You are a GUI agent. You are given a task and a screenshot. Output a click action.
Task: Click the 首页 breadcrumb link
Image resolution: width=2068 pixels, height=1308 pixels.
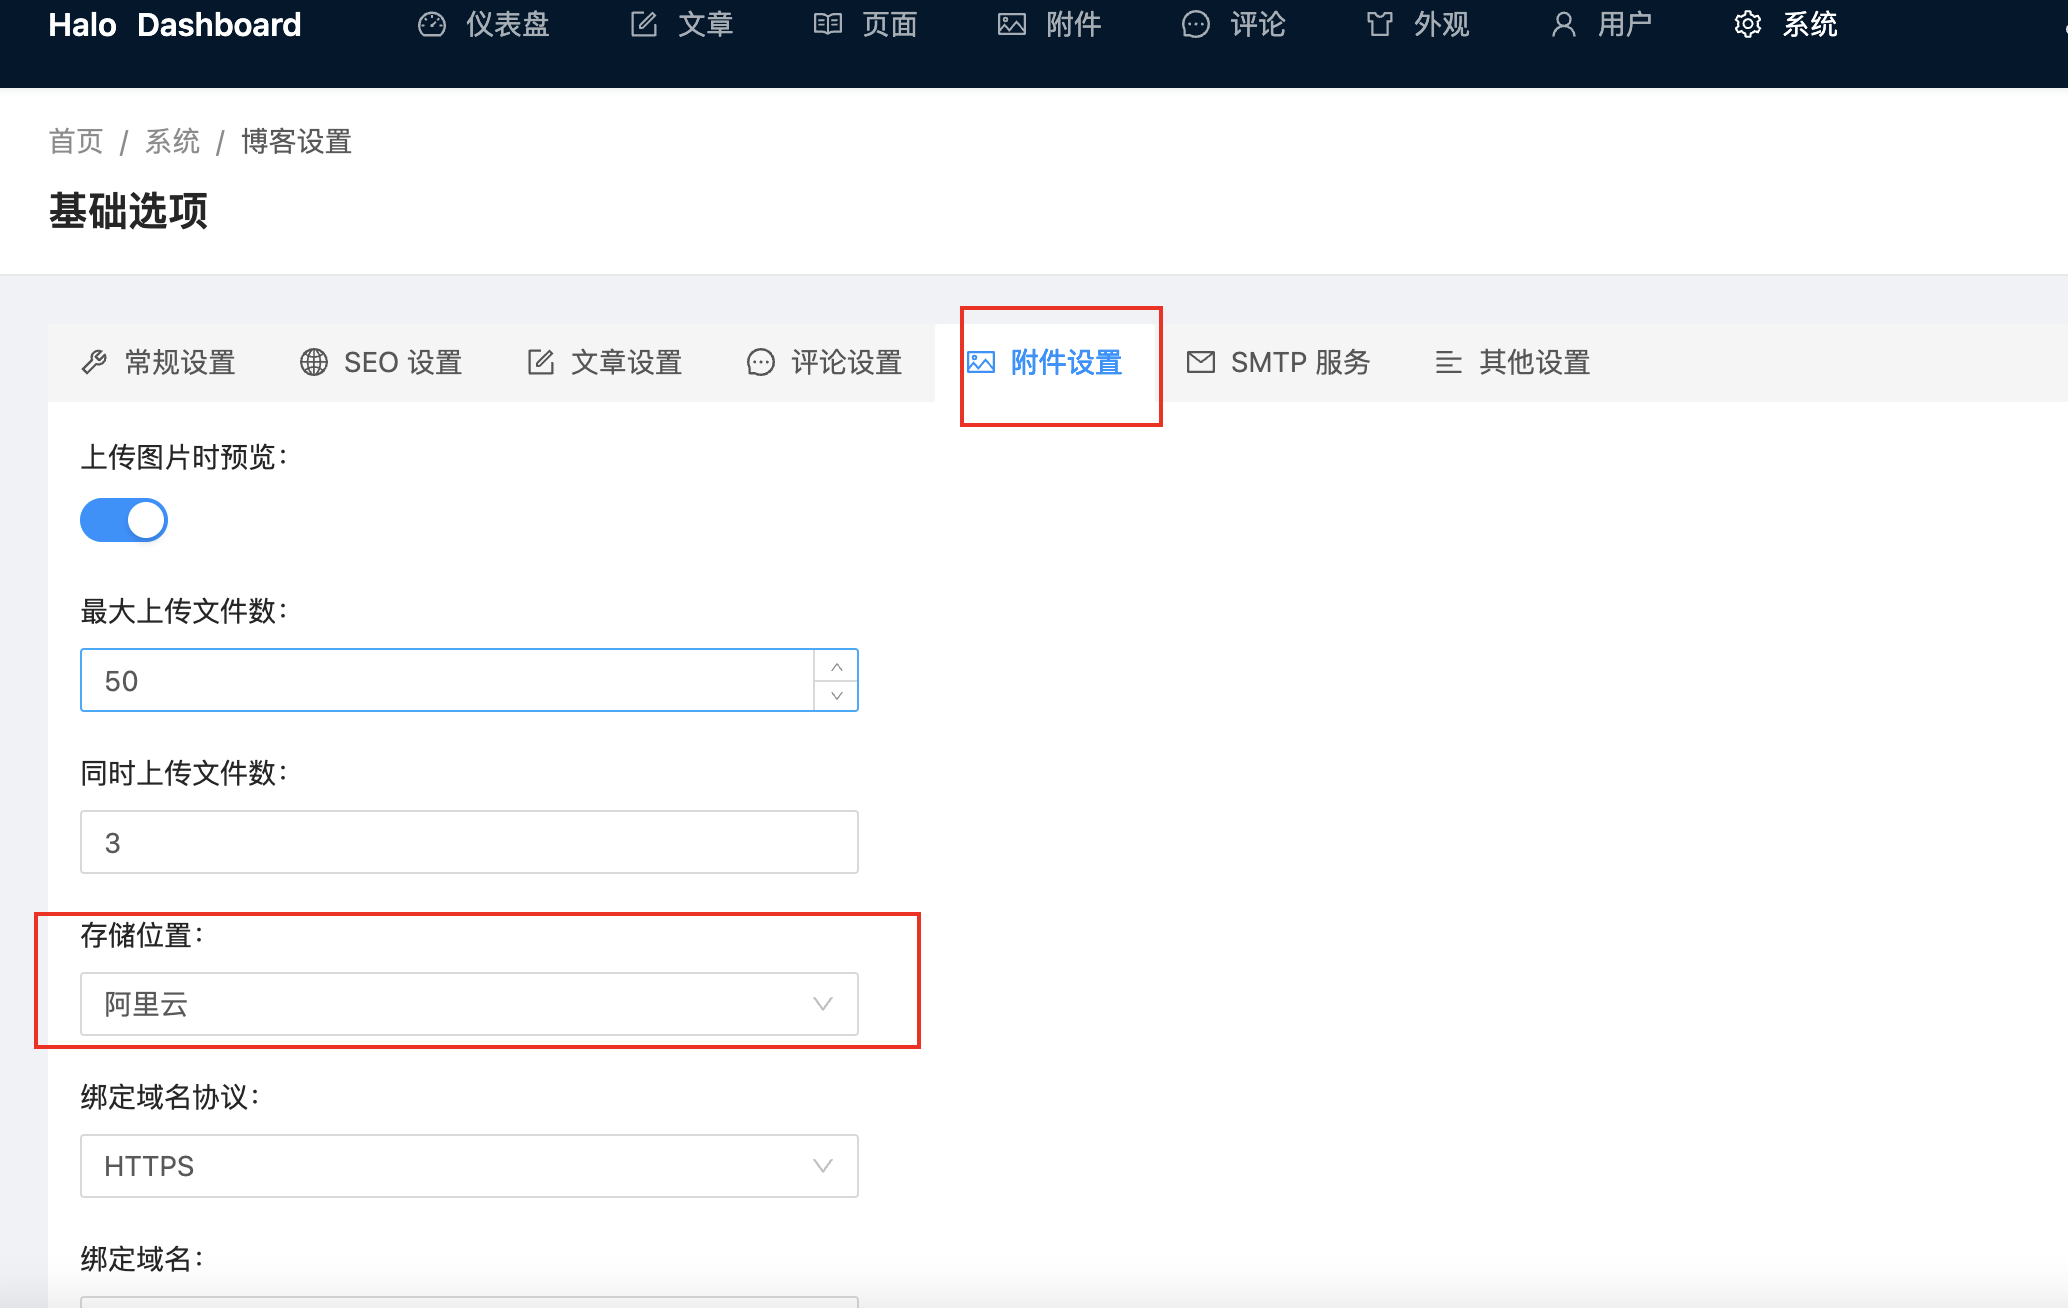click(76, 142)
